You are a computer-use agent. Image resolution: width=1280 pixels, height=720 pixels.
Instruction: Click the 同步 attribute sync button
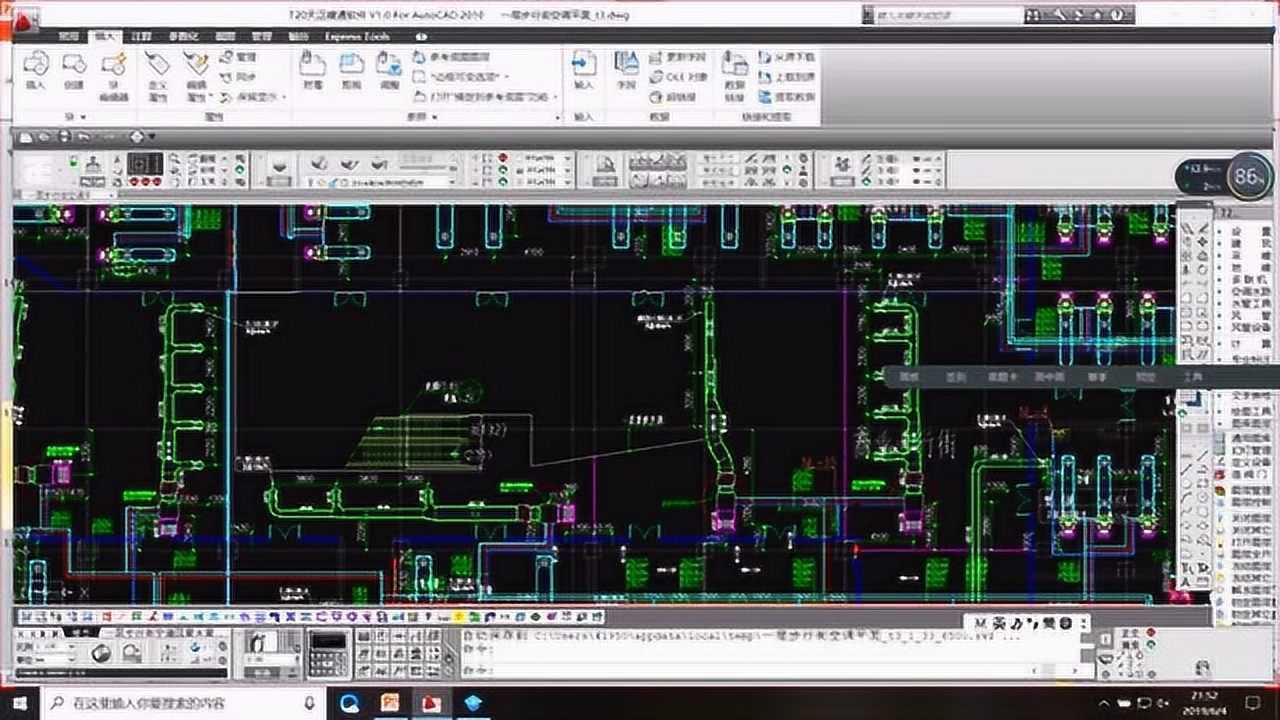[239, 77]
